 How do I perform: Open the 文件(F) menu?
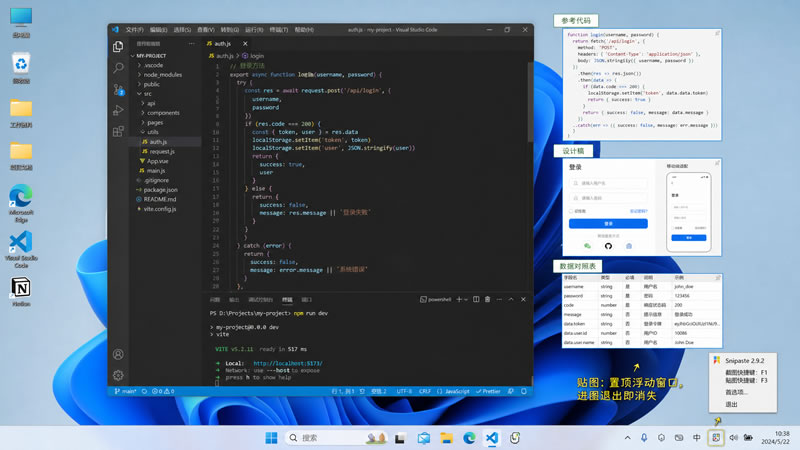point(134,30)
